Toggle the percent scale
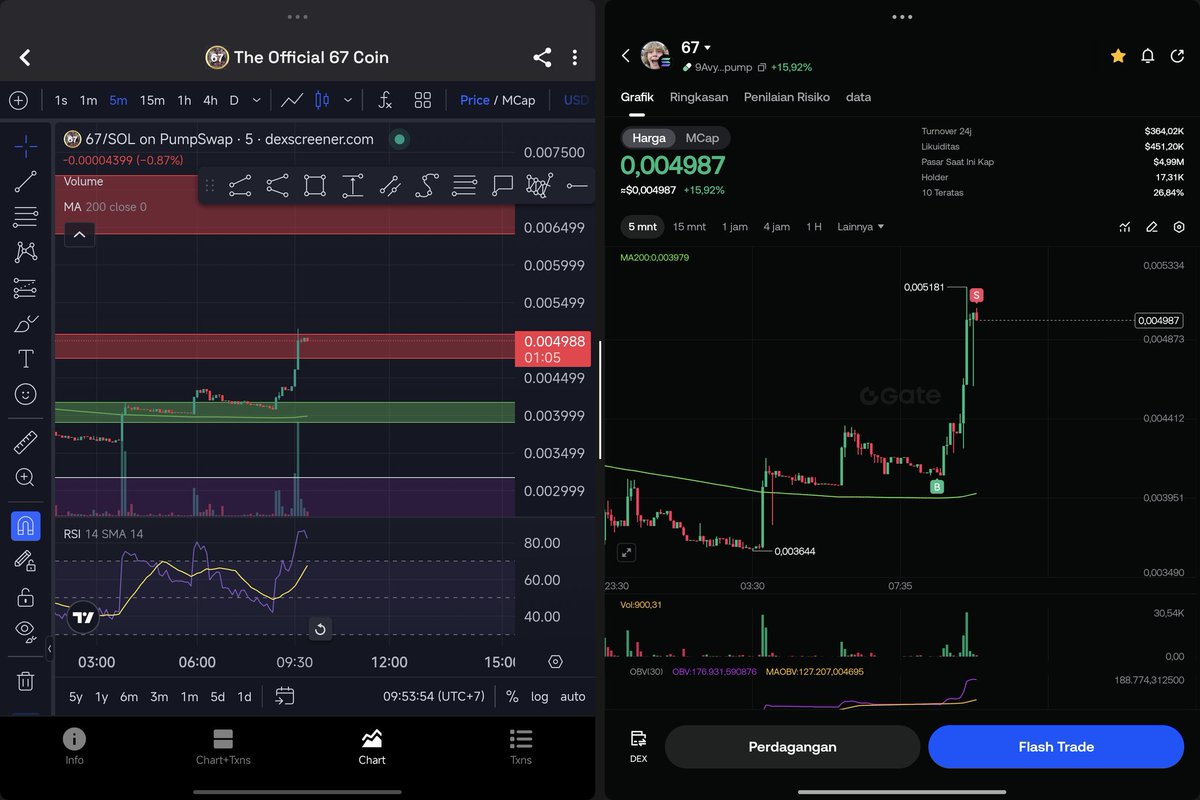1200x800 pixels. pos(513,697)
